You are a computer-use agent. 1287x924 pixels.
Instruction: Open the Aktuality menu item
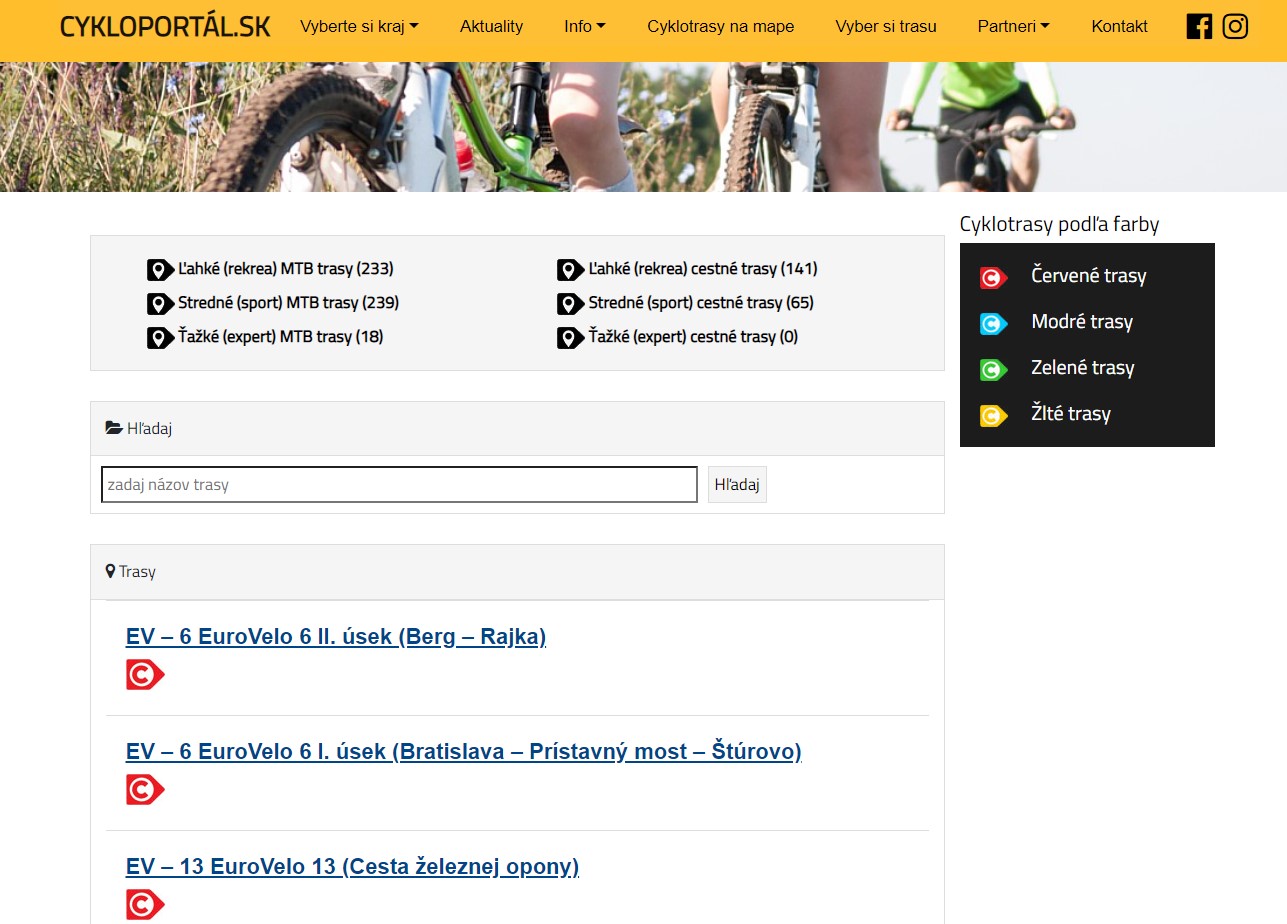pos(491,26)
